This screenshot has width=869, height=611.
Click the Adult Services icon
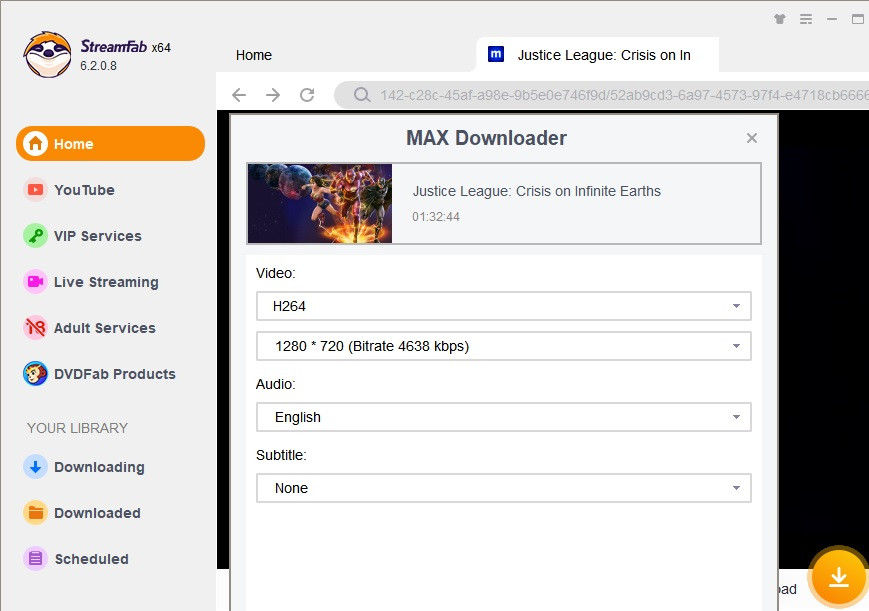35,328
